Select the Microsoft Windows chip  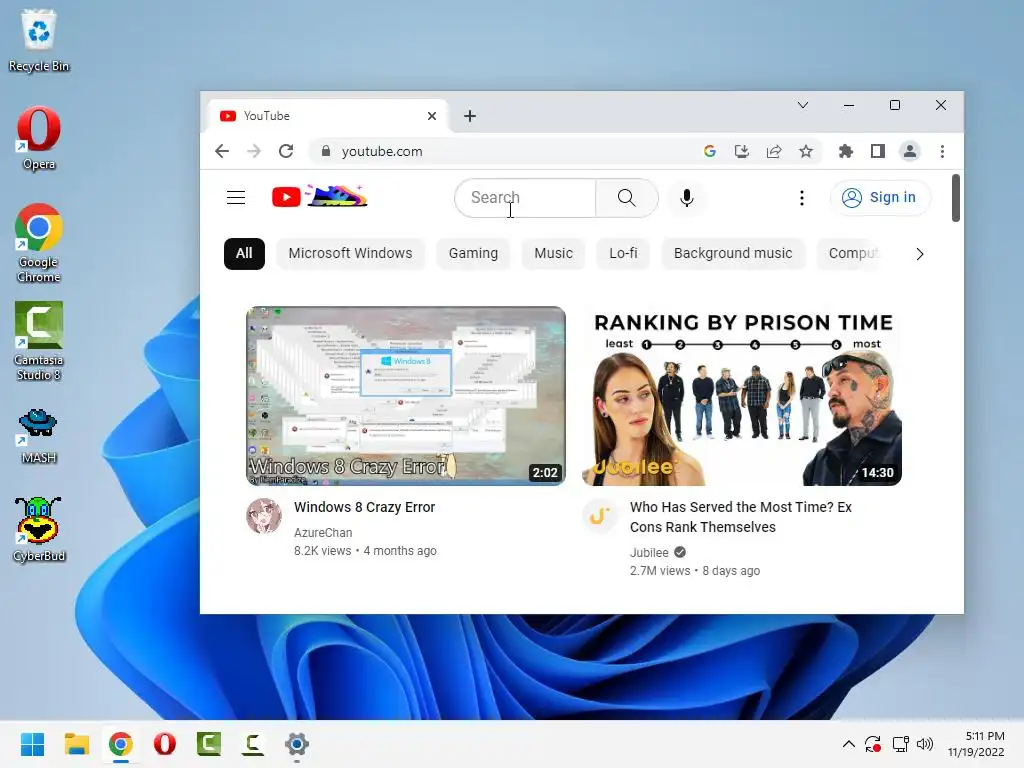350,253
